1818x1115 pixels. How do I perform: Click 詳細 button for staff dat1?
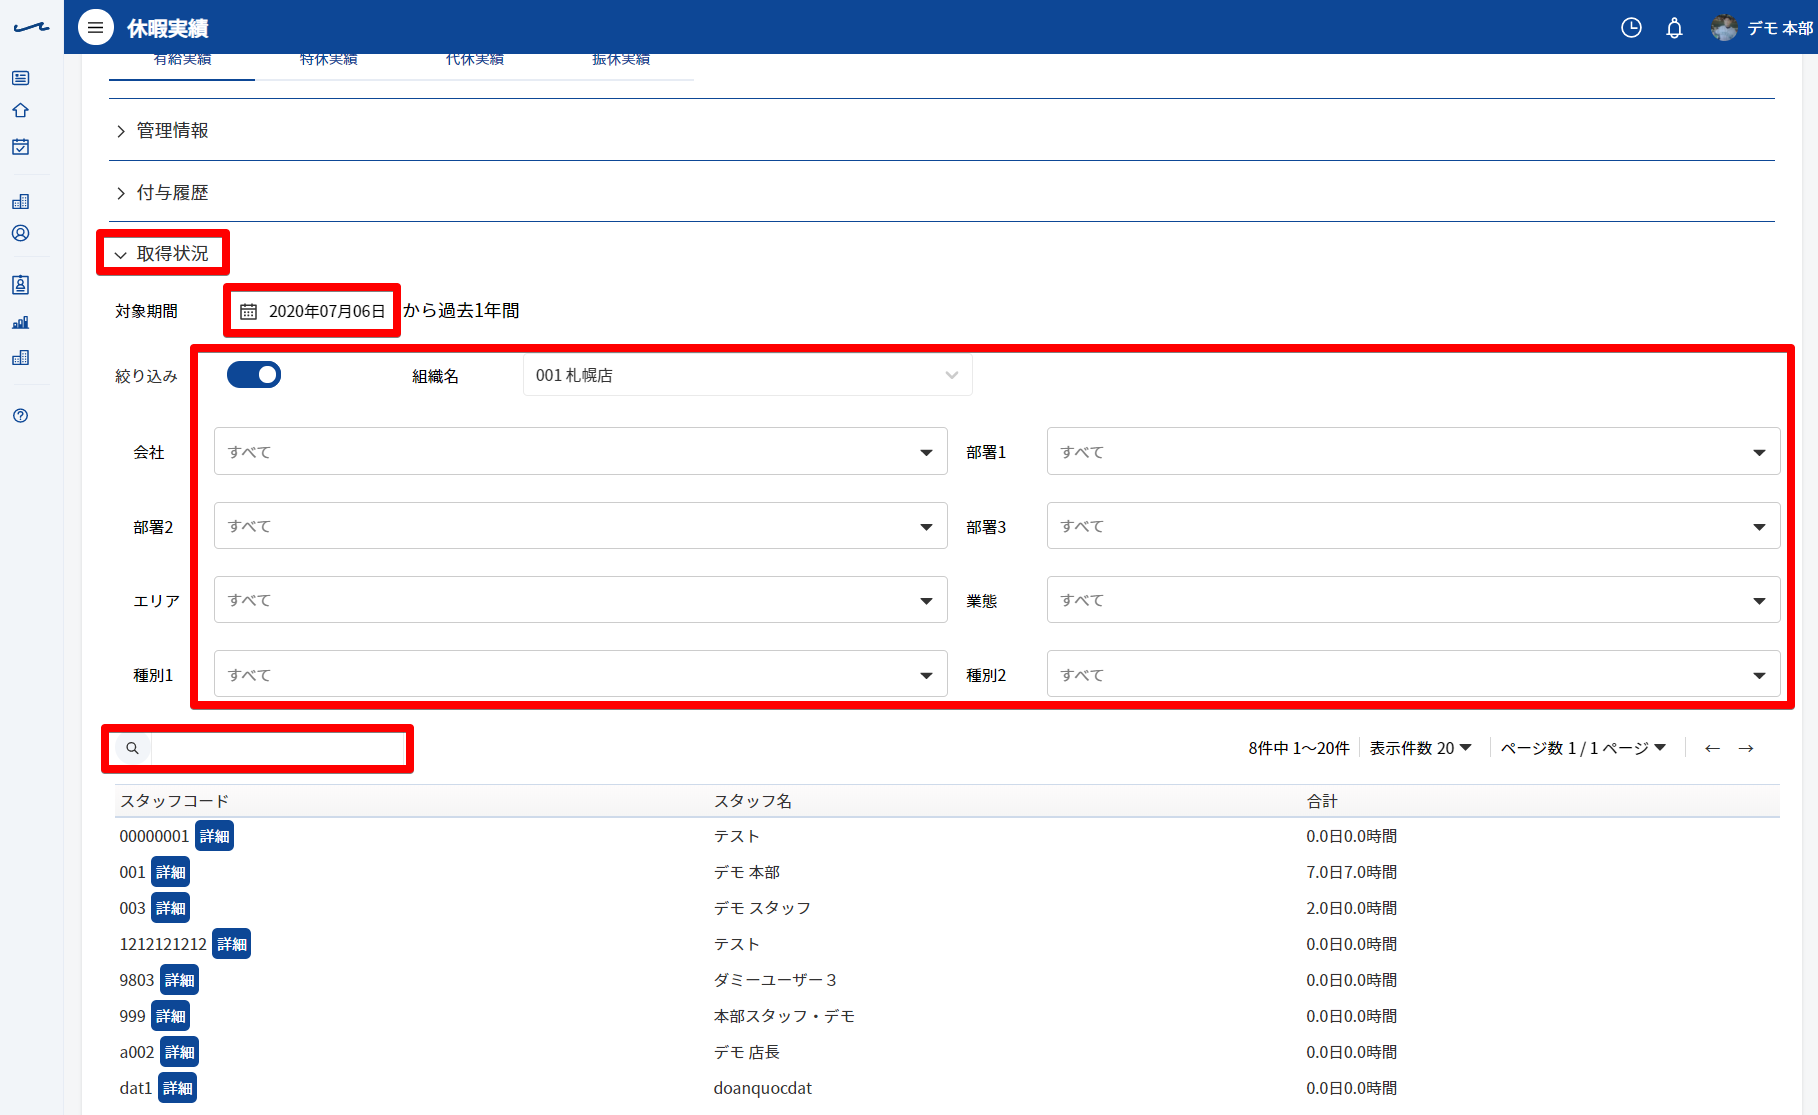click(x=178, y=1088)
